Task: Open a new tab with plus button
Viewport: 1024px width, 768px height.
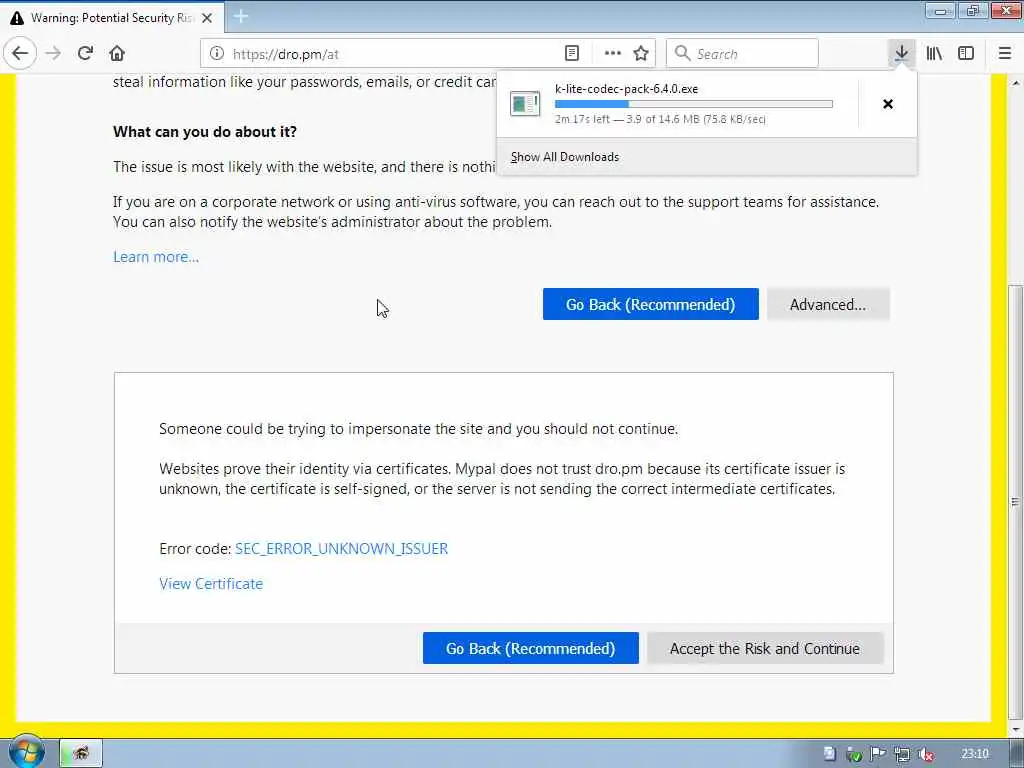Action: [x=241, y=16]
